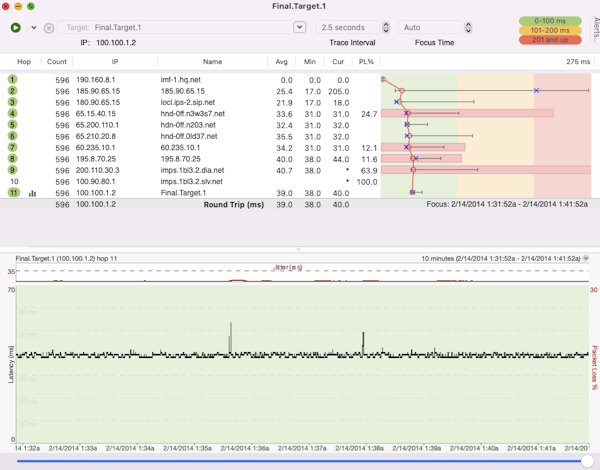Adjust the Trace Interval stepper arrows

(x=386, y=28)
